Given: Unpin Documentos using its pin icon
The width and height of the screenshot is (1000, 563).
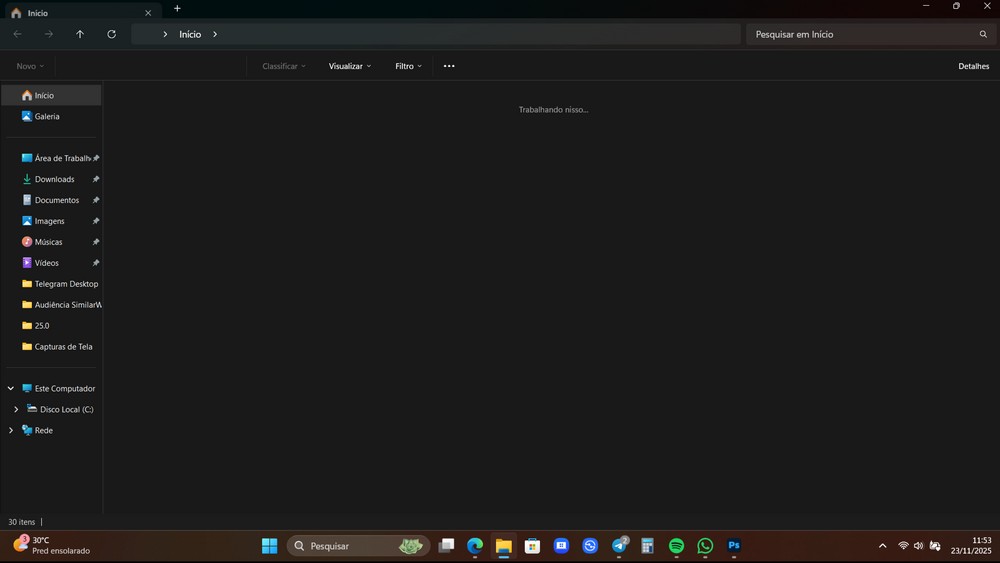Looking at the screenshot, I should pyautogui.click(x=96, y=200).
